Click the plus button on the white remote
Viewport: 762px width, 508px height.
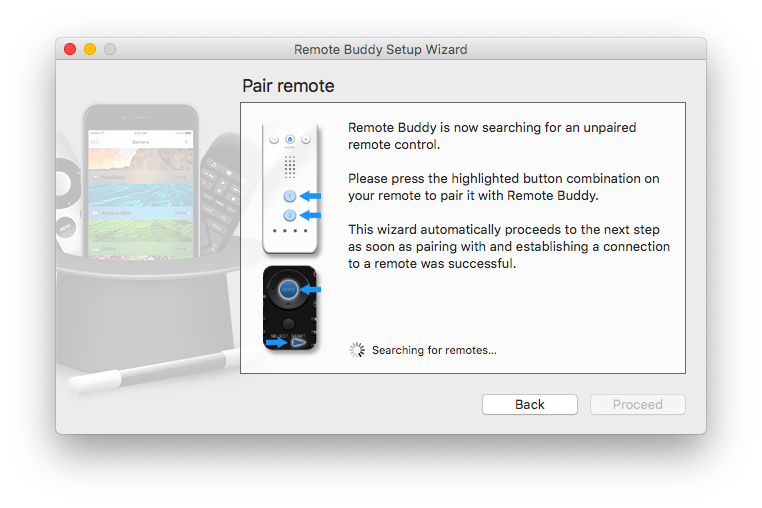pyautogui.click(x=306, y=140)
